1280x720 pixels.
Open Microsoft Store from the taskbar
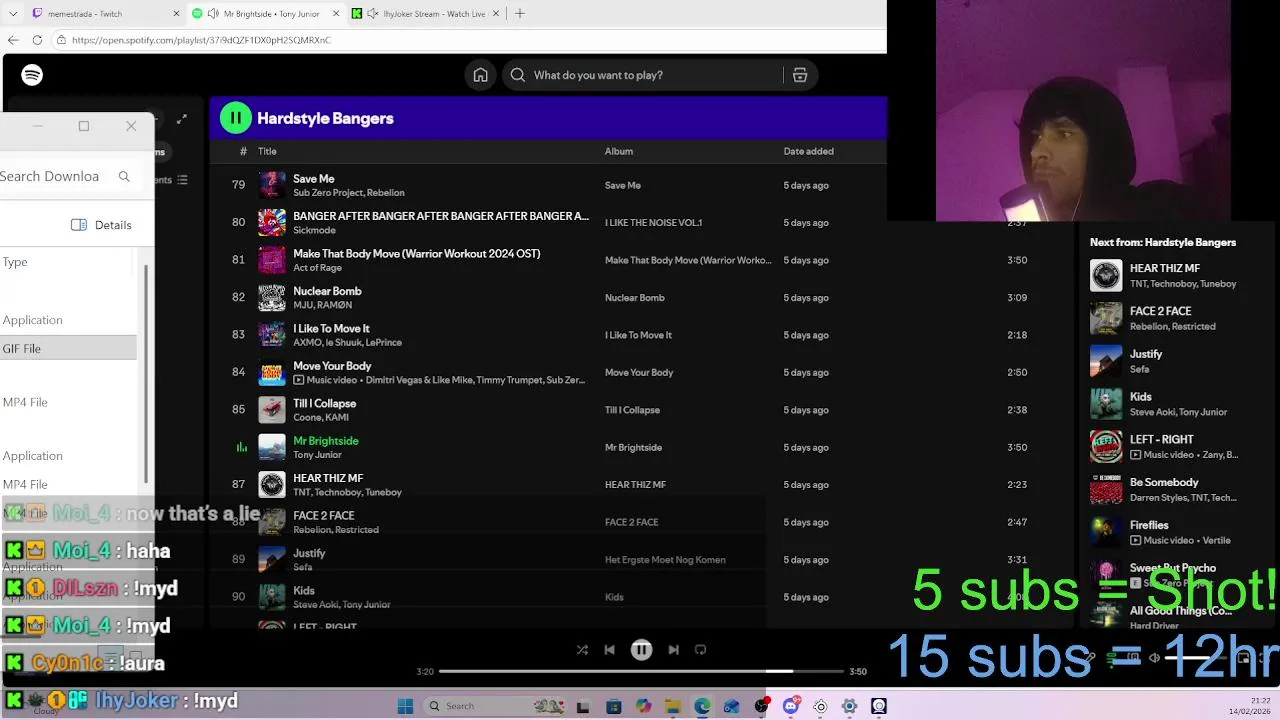614,706
